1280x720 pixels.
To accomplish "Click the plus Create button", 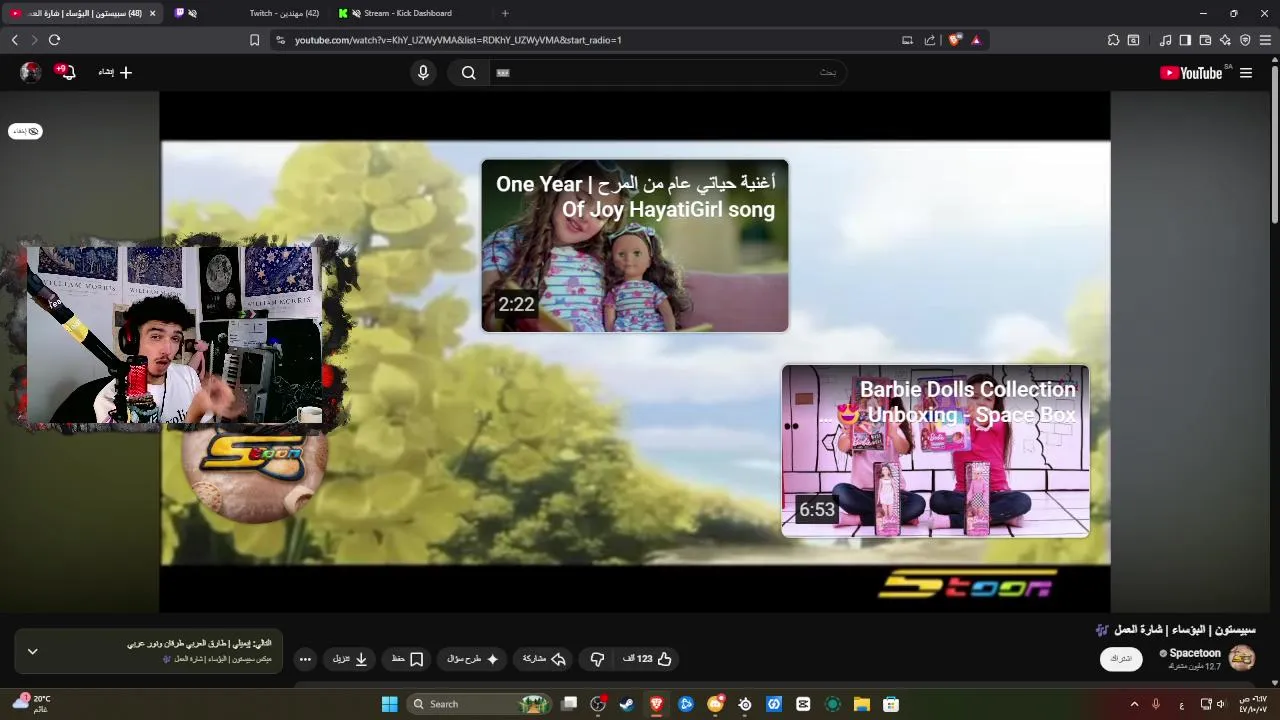I will click(115, 72).
